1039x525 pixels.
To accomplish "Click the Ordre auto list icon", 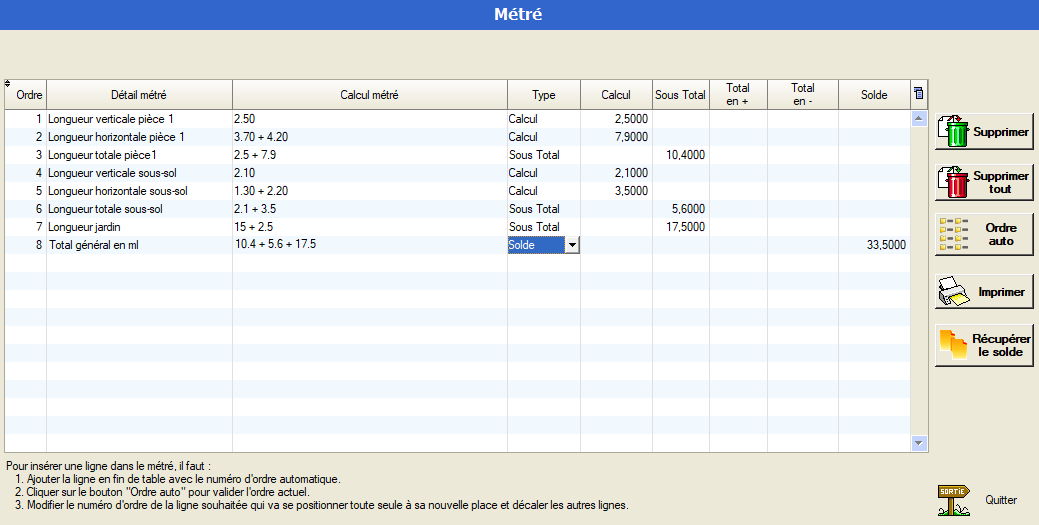I will click(955, 234).
